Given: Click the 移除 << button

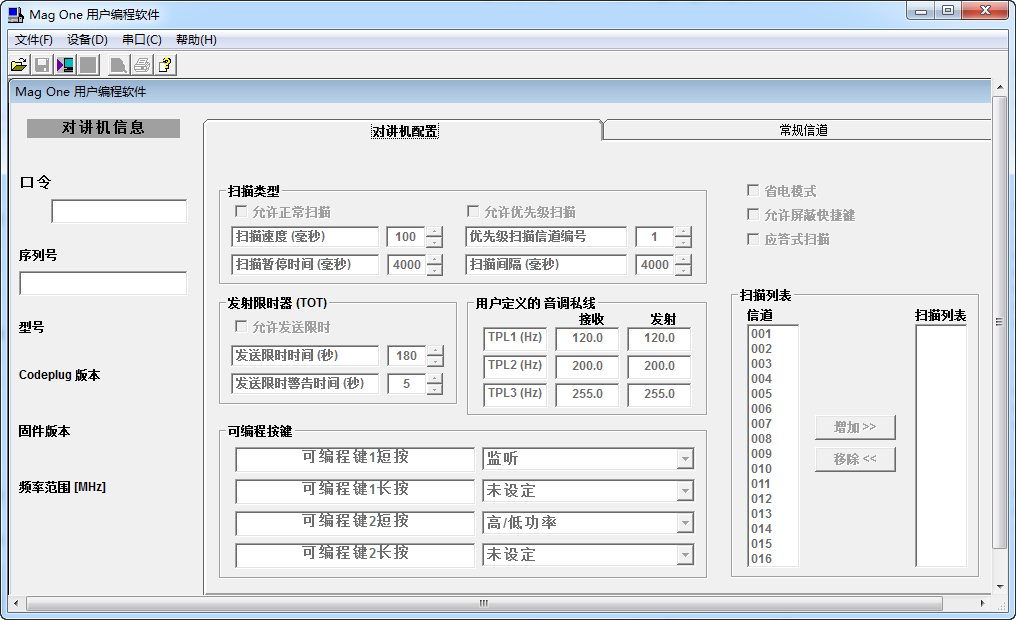Looking at the screenshot, I should click(x=855, y=459).
